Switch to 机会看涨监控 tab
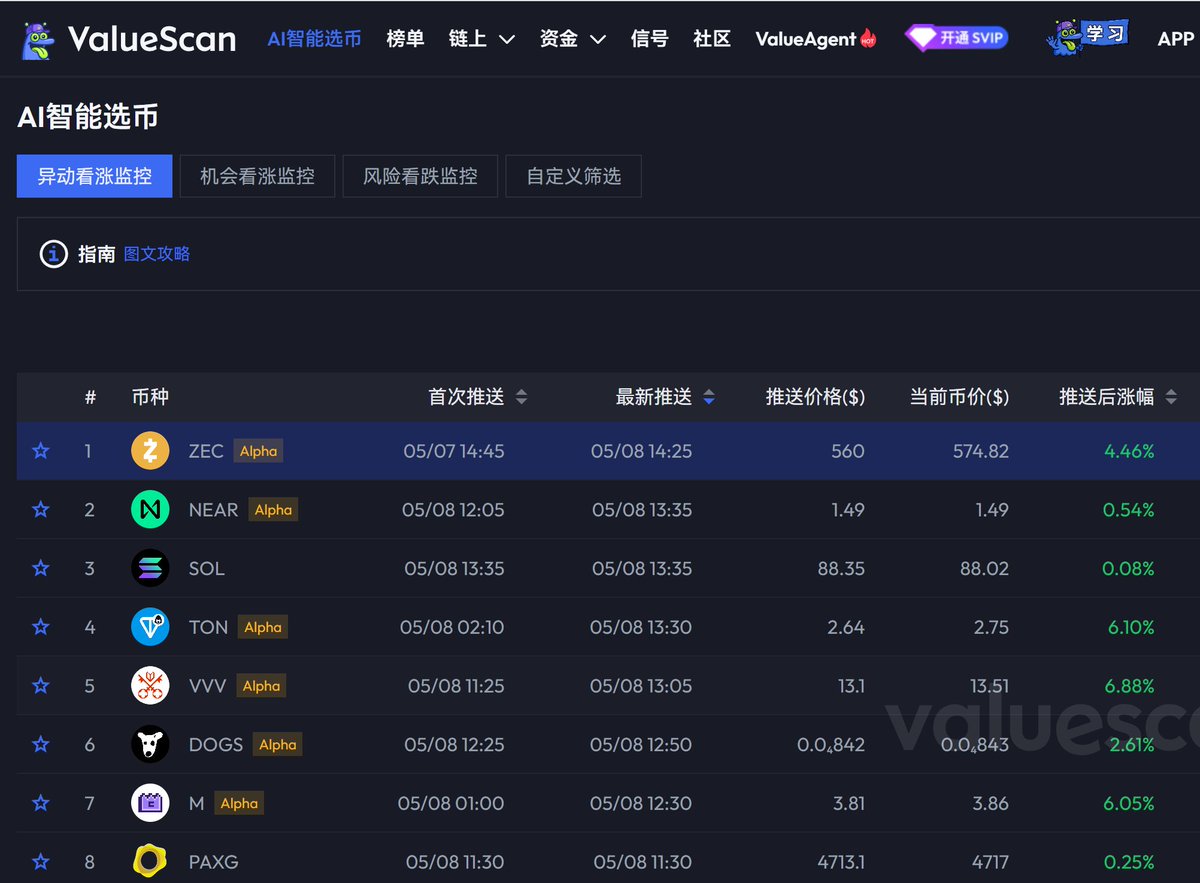Screen dimensions: 1200x883 tap(257, 176)
